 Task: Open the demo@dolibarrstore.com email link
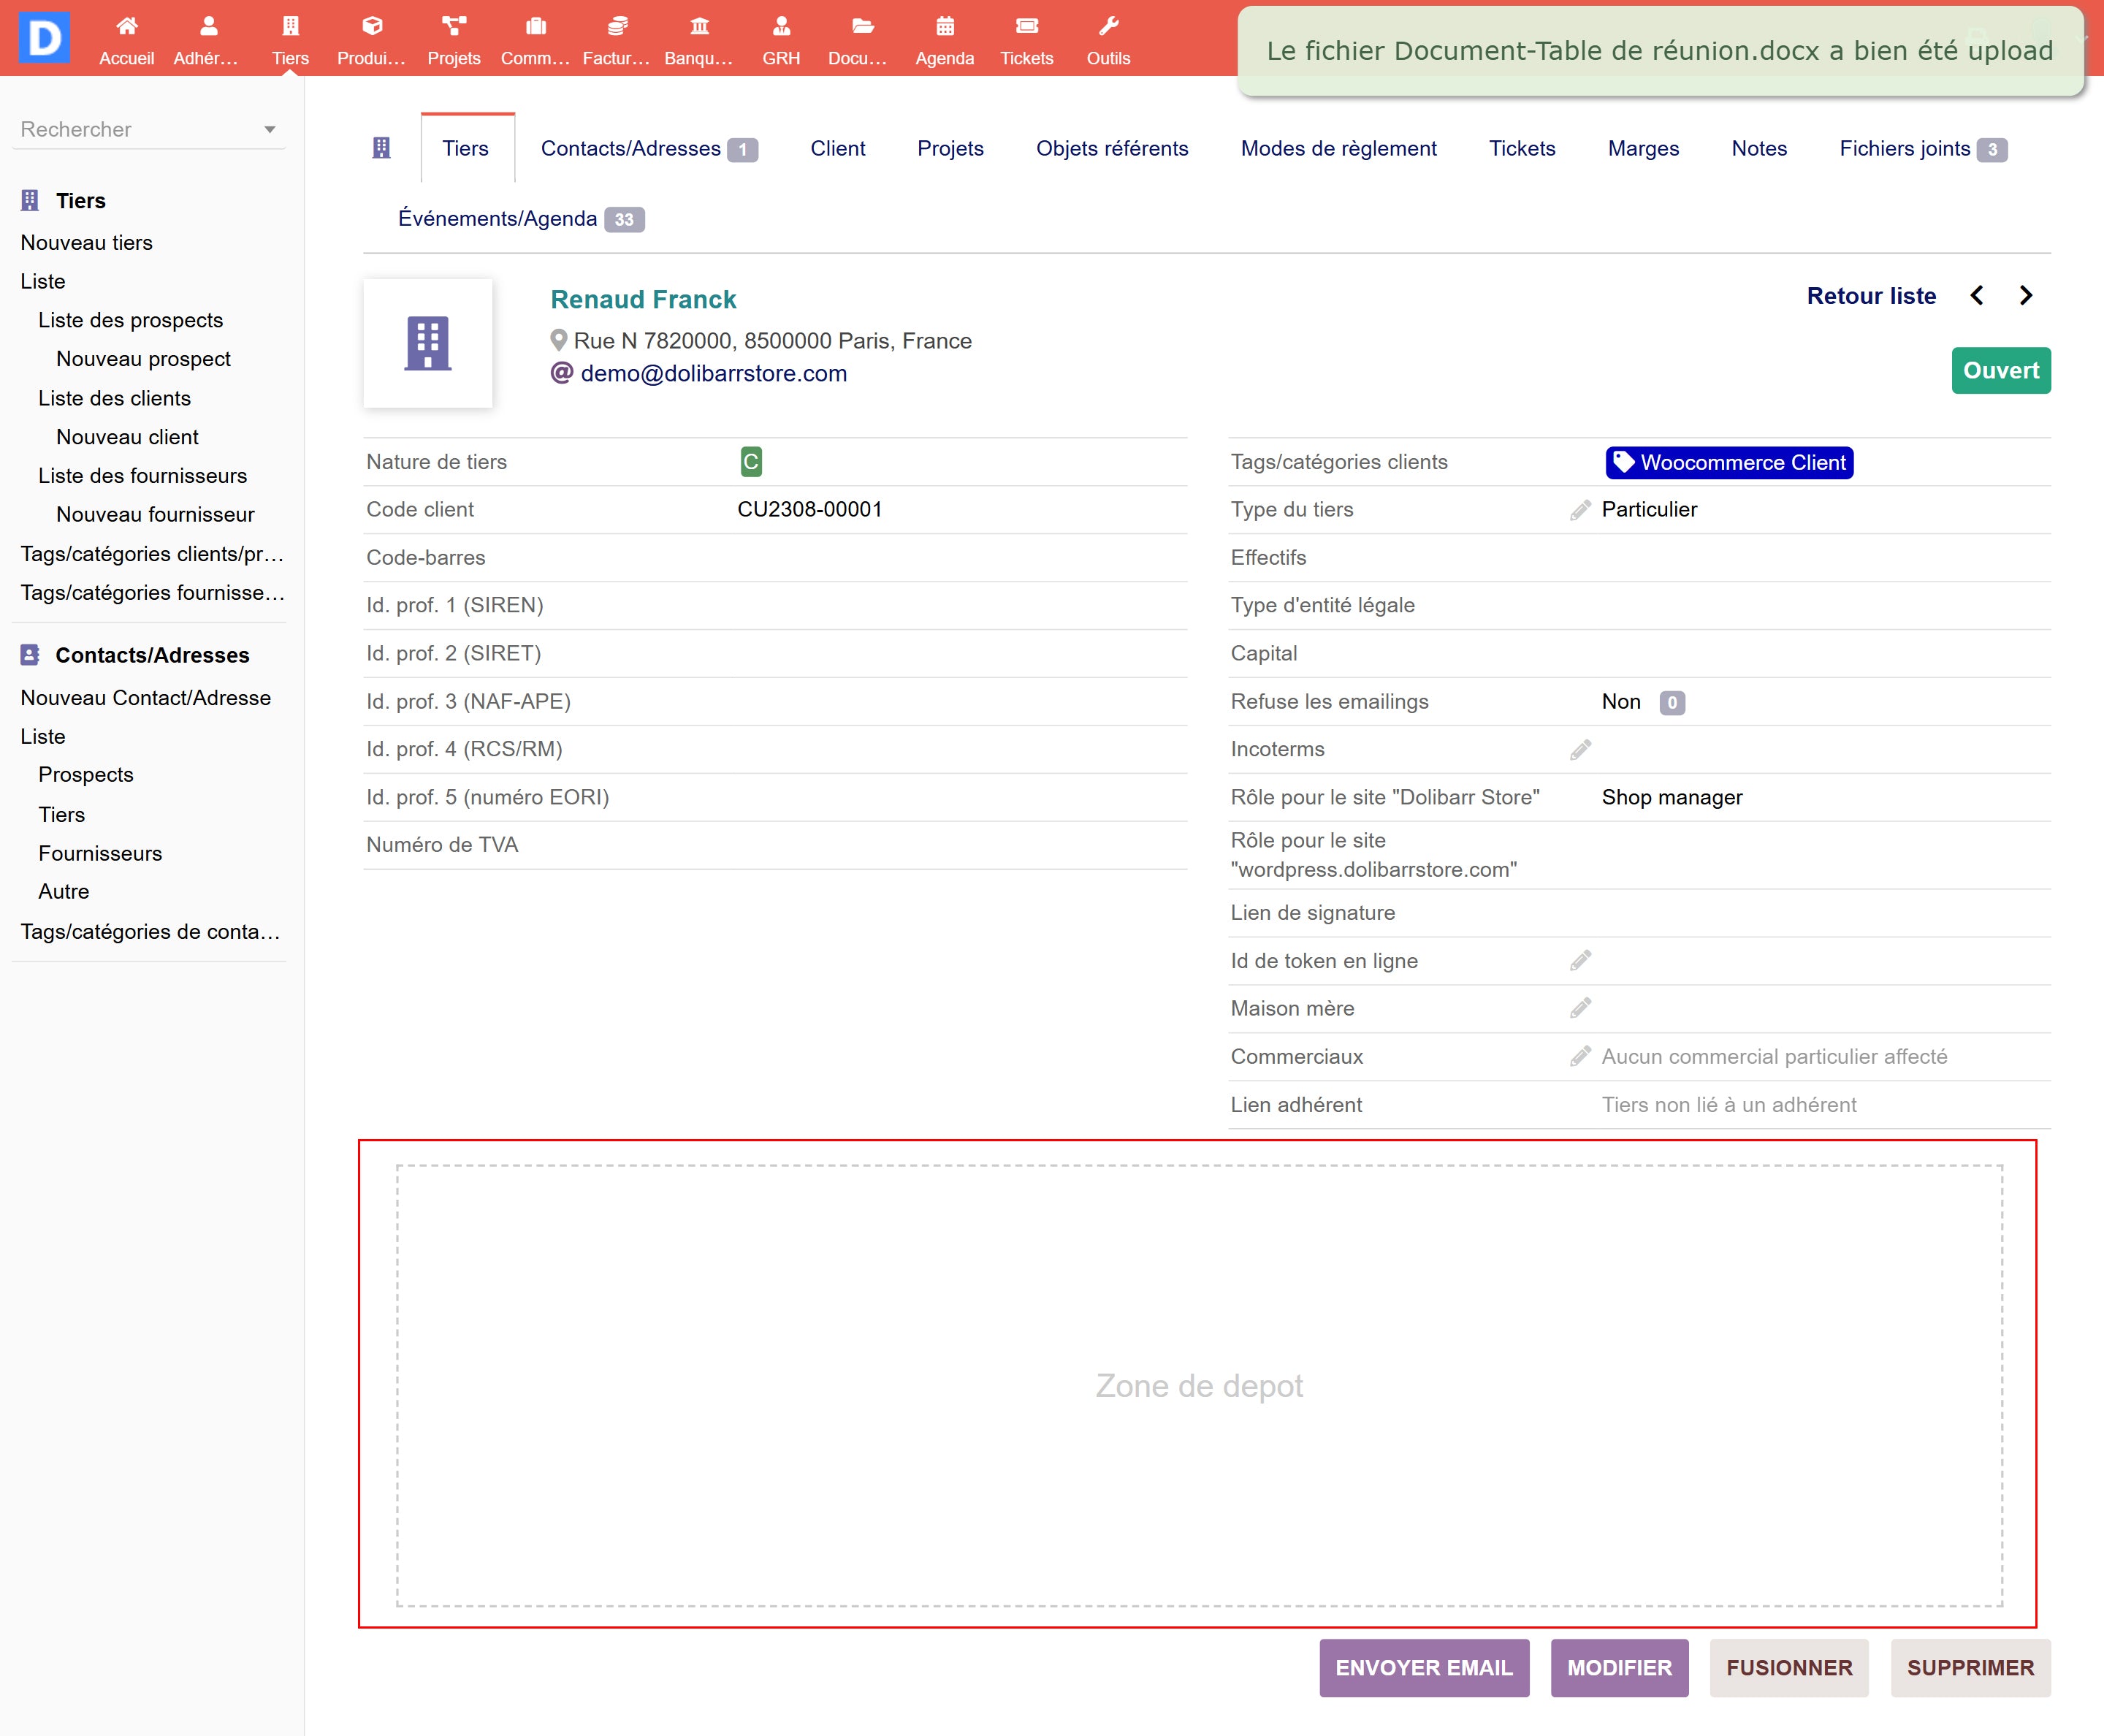point(713,374)
